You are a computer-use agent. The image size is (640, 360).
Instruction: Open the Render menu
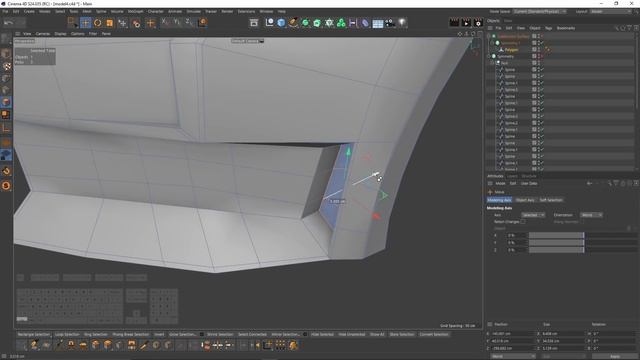coord(227,11)
